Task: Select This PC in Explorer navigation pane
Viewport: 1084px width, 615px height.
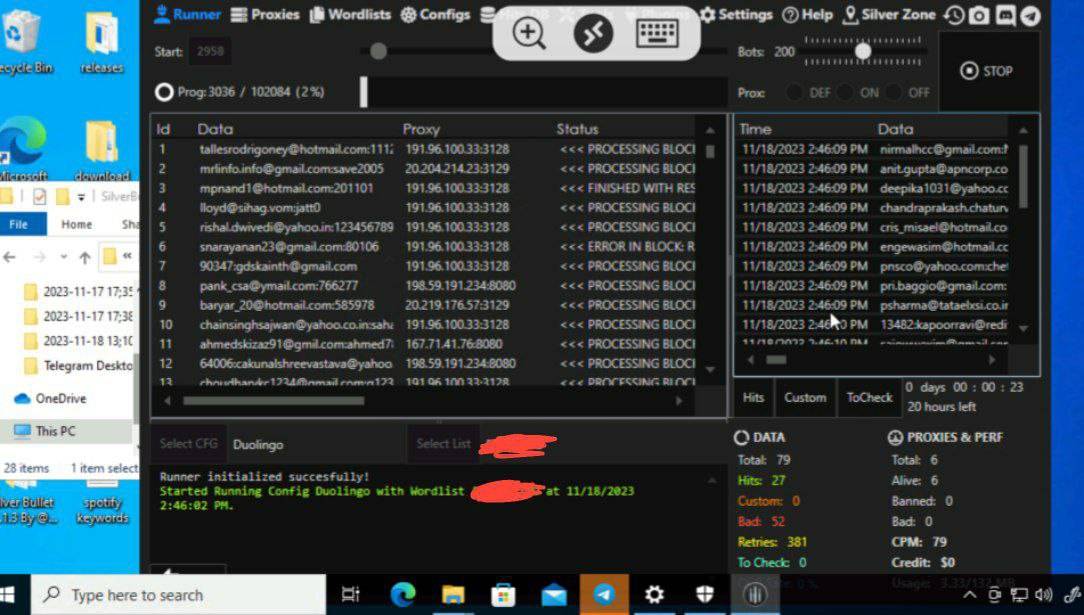Action: tap(46, 431)
